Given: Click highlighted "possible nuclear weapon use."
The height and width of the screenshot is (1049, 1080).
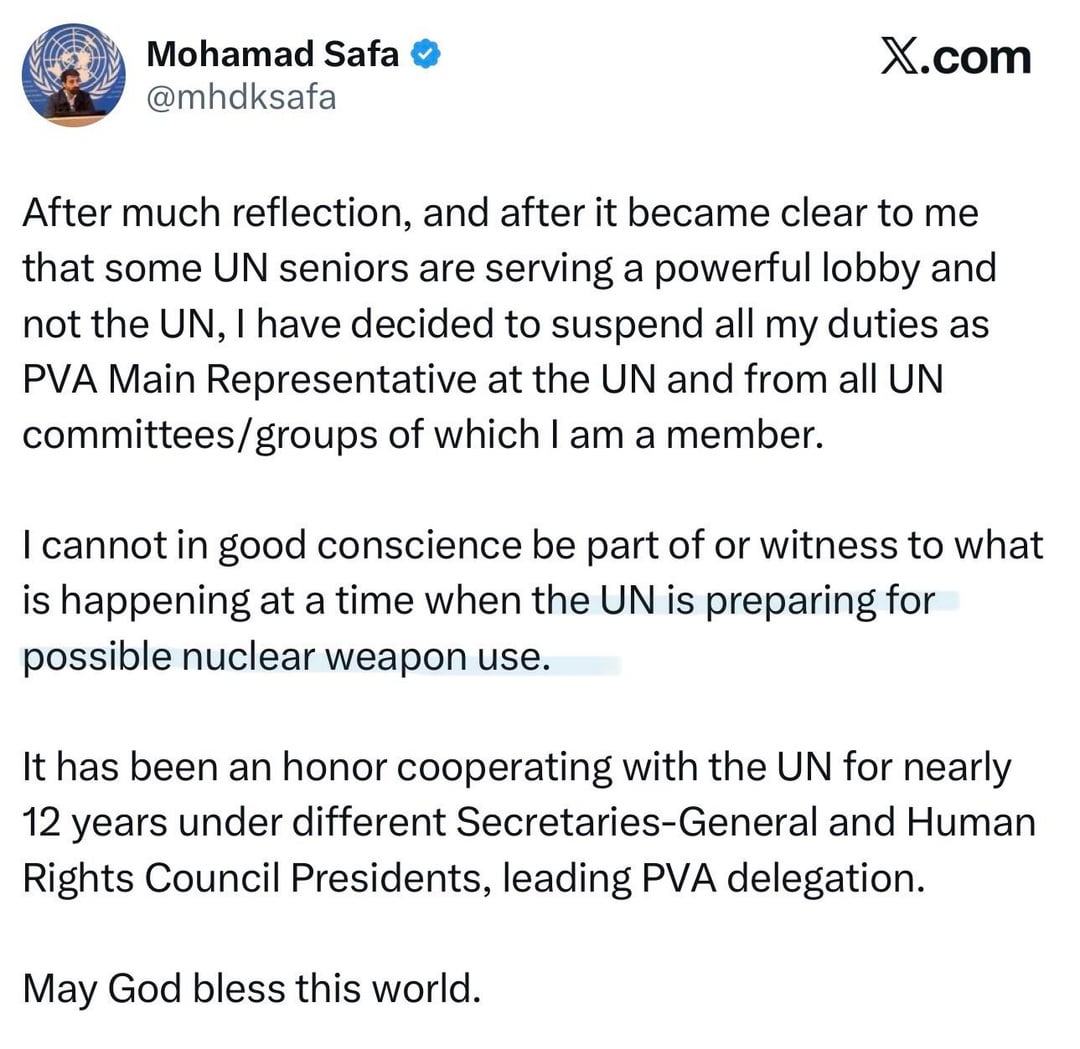Looking at the screenshot, I should 286,658.
